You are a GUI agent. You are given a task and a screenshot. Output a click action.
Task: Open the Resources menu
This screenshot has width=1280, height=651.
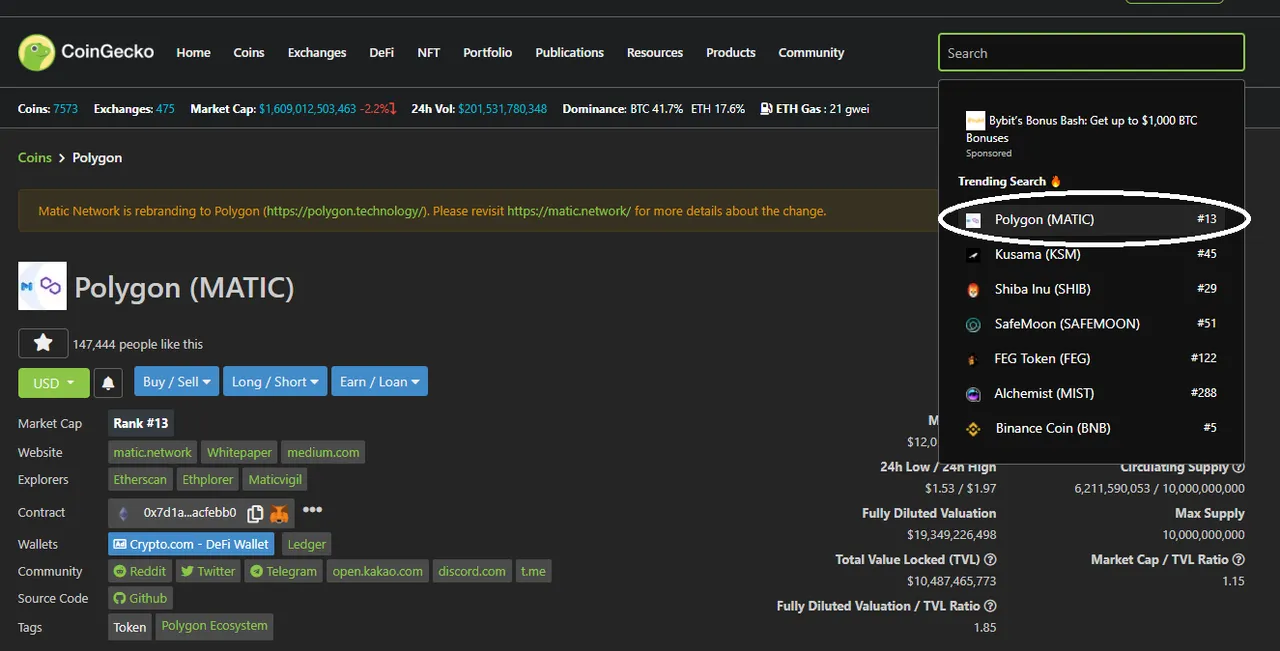point(655,52)
